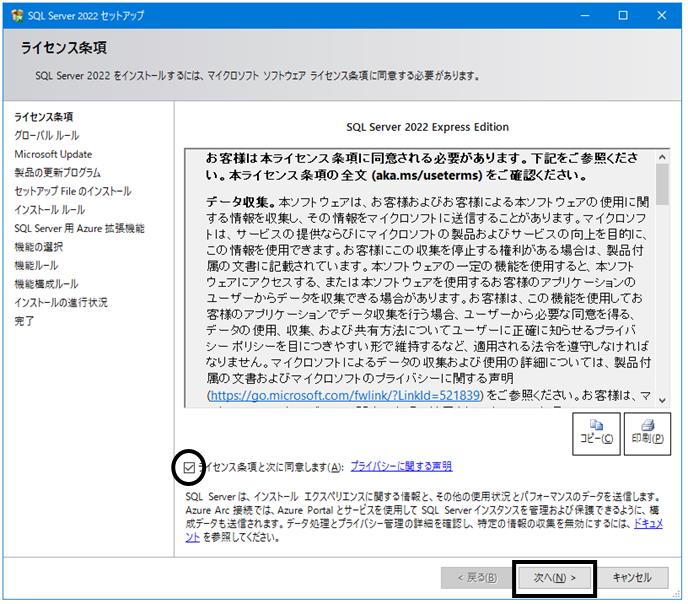This screenshot has height=604, width=688.
Task: Click the license text scrollbar thumb
Action: [x=662, y=184]
